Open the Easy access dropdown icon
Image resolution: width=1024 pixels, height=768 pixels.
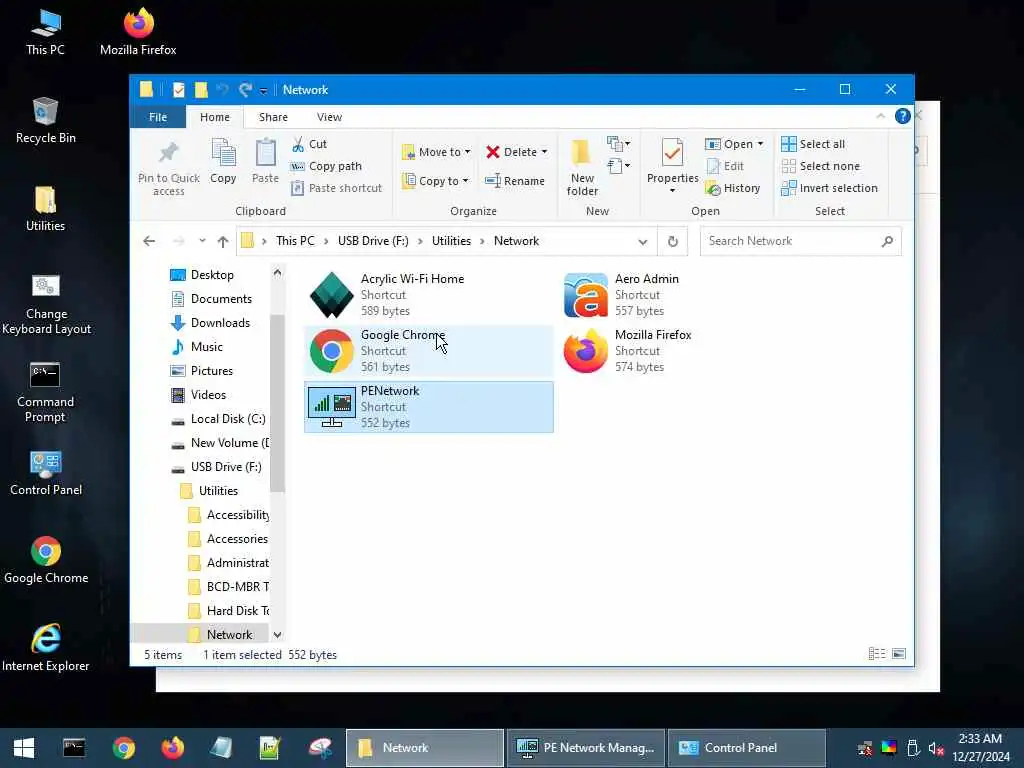[x=618, y=166]
